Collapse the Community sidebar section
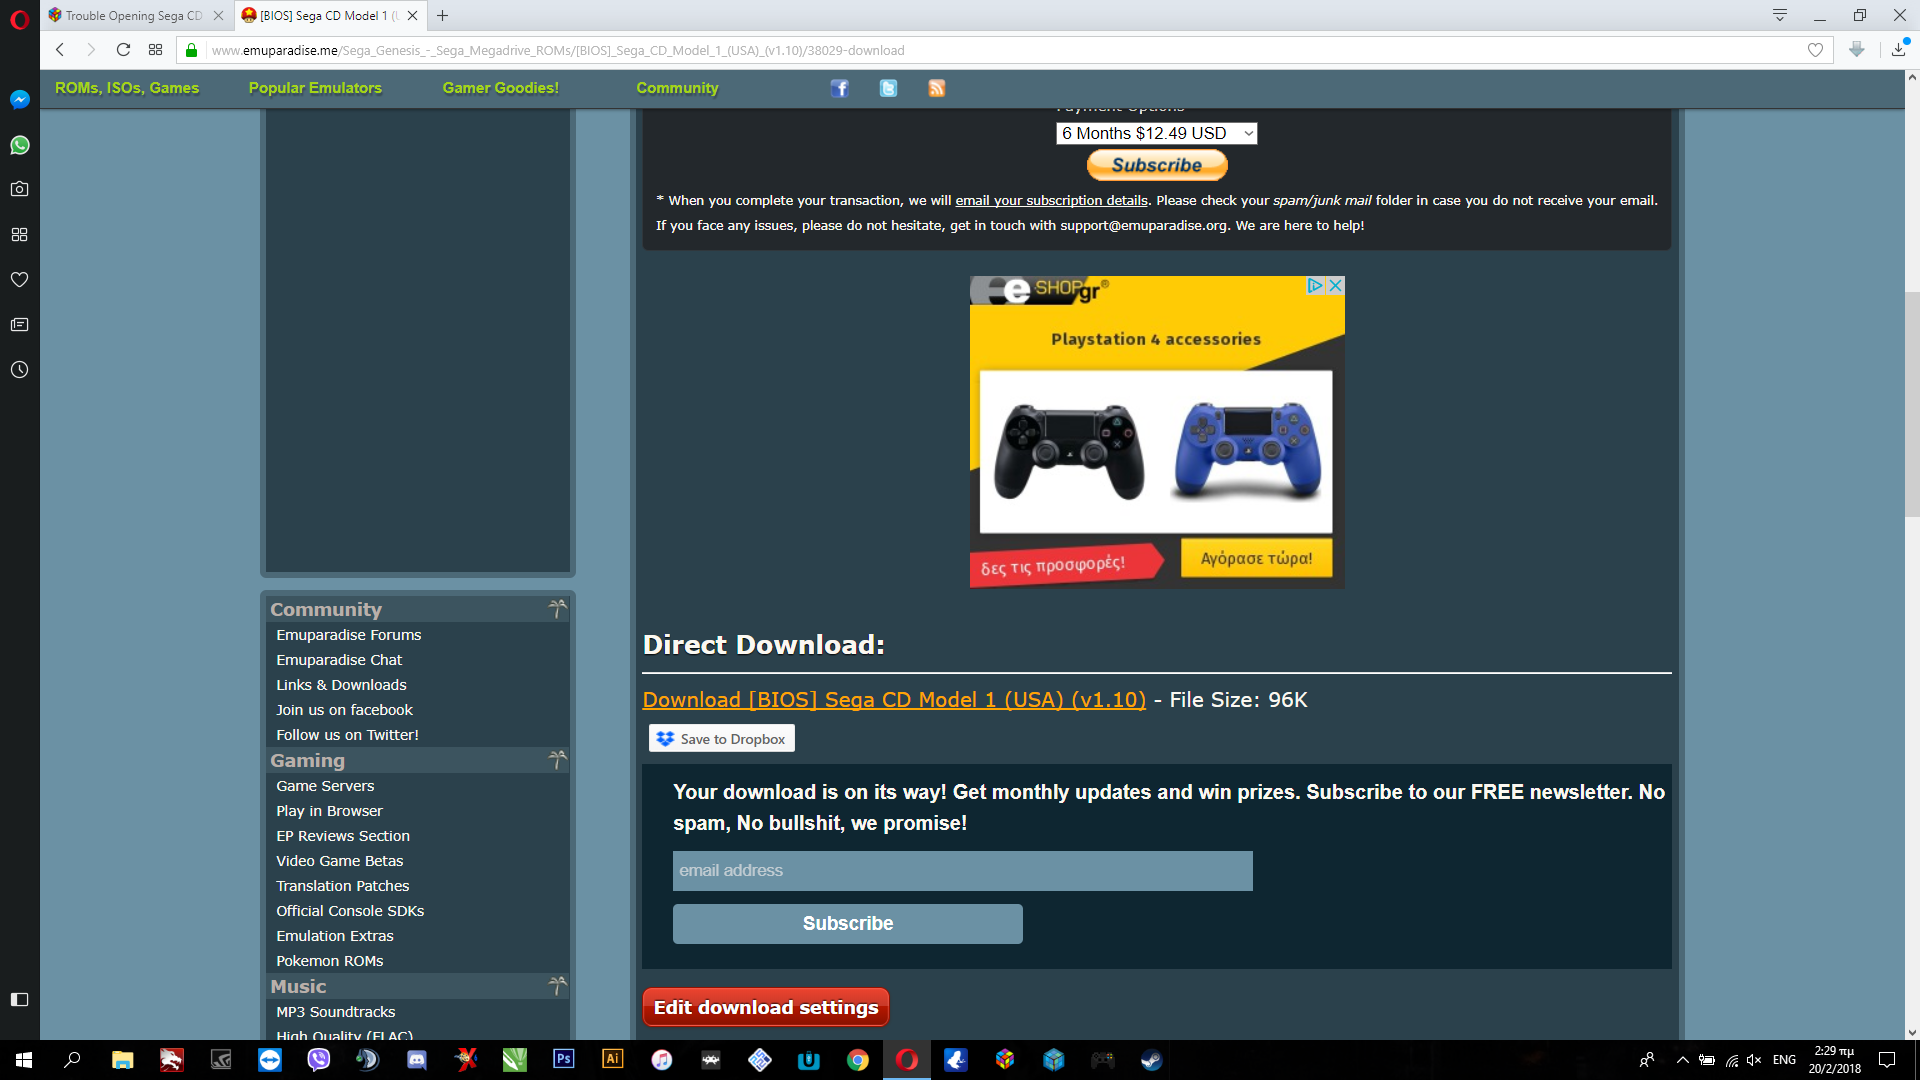The width and height of the screenshot is (1920, 1080). tap(558, 608)
